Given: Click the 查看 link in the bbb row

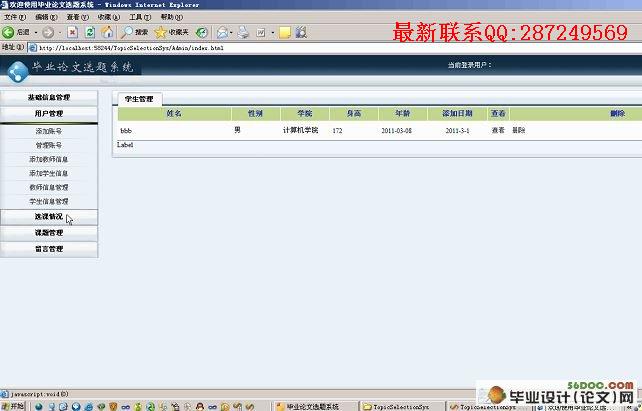Looking at the screenshot, I should (x=498, y=130).
